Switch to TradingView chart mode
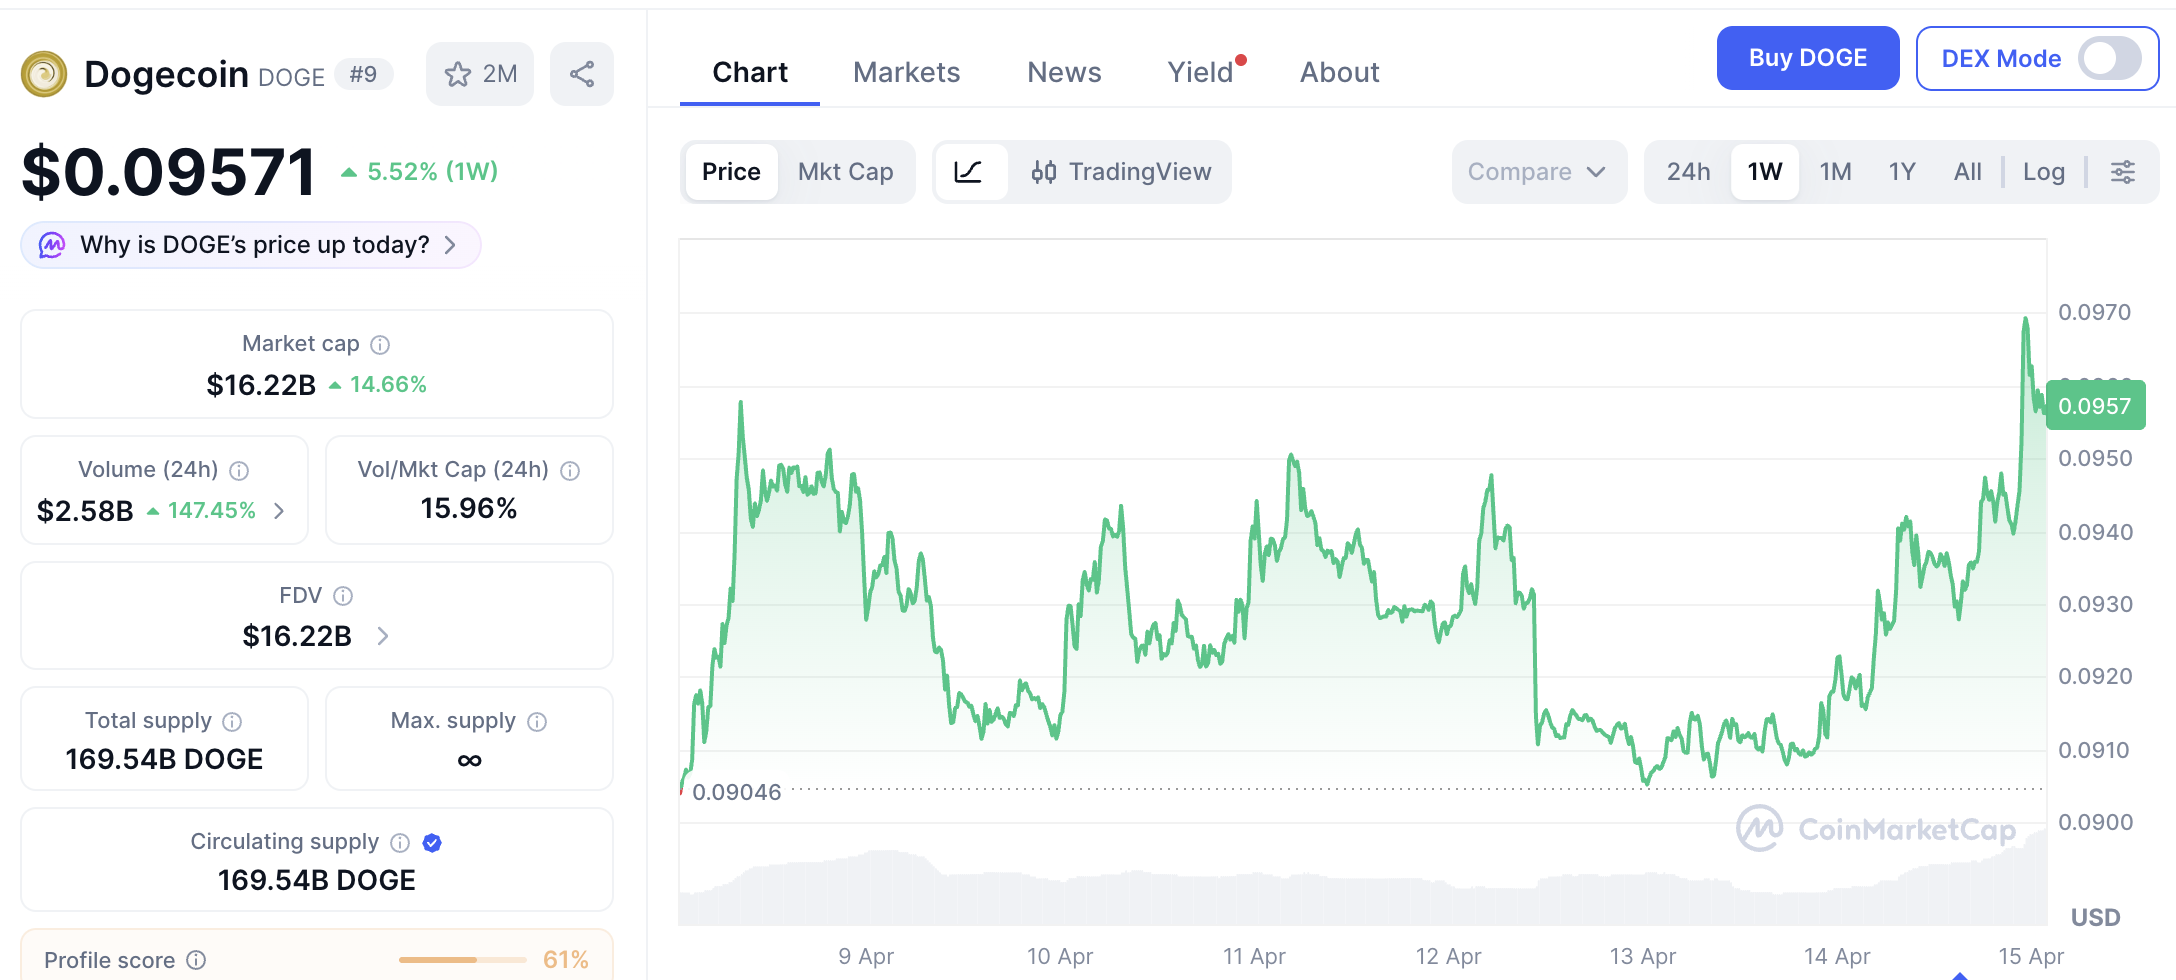2176x980 pixels. 1121,172
